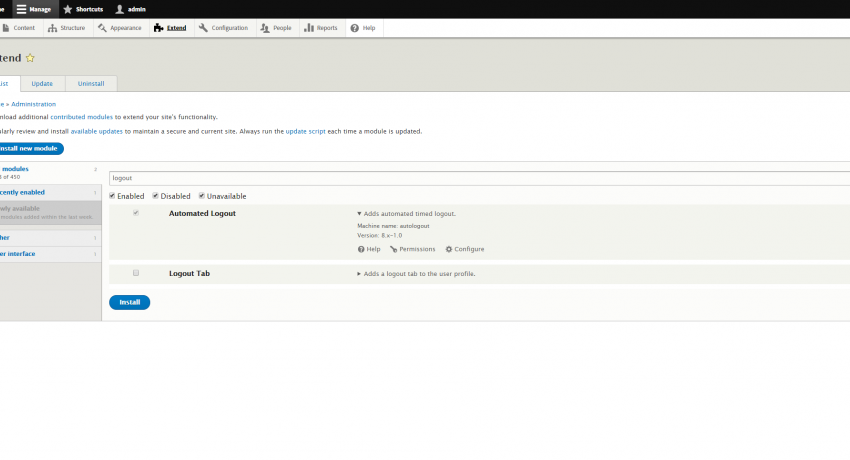
Task: Open the Shortcuts star menu
Action: coord(83,9)
